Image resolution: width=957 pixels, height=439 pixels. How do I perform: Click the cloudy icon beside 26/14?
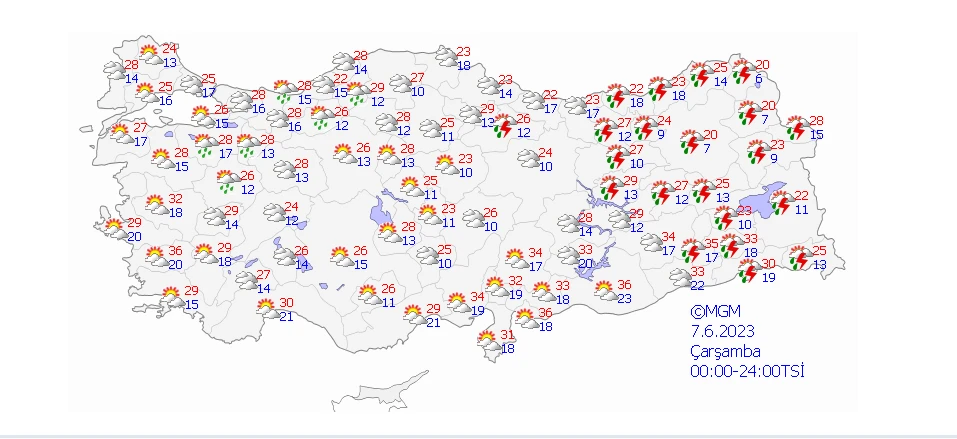284,257
